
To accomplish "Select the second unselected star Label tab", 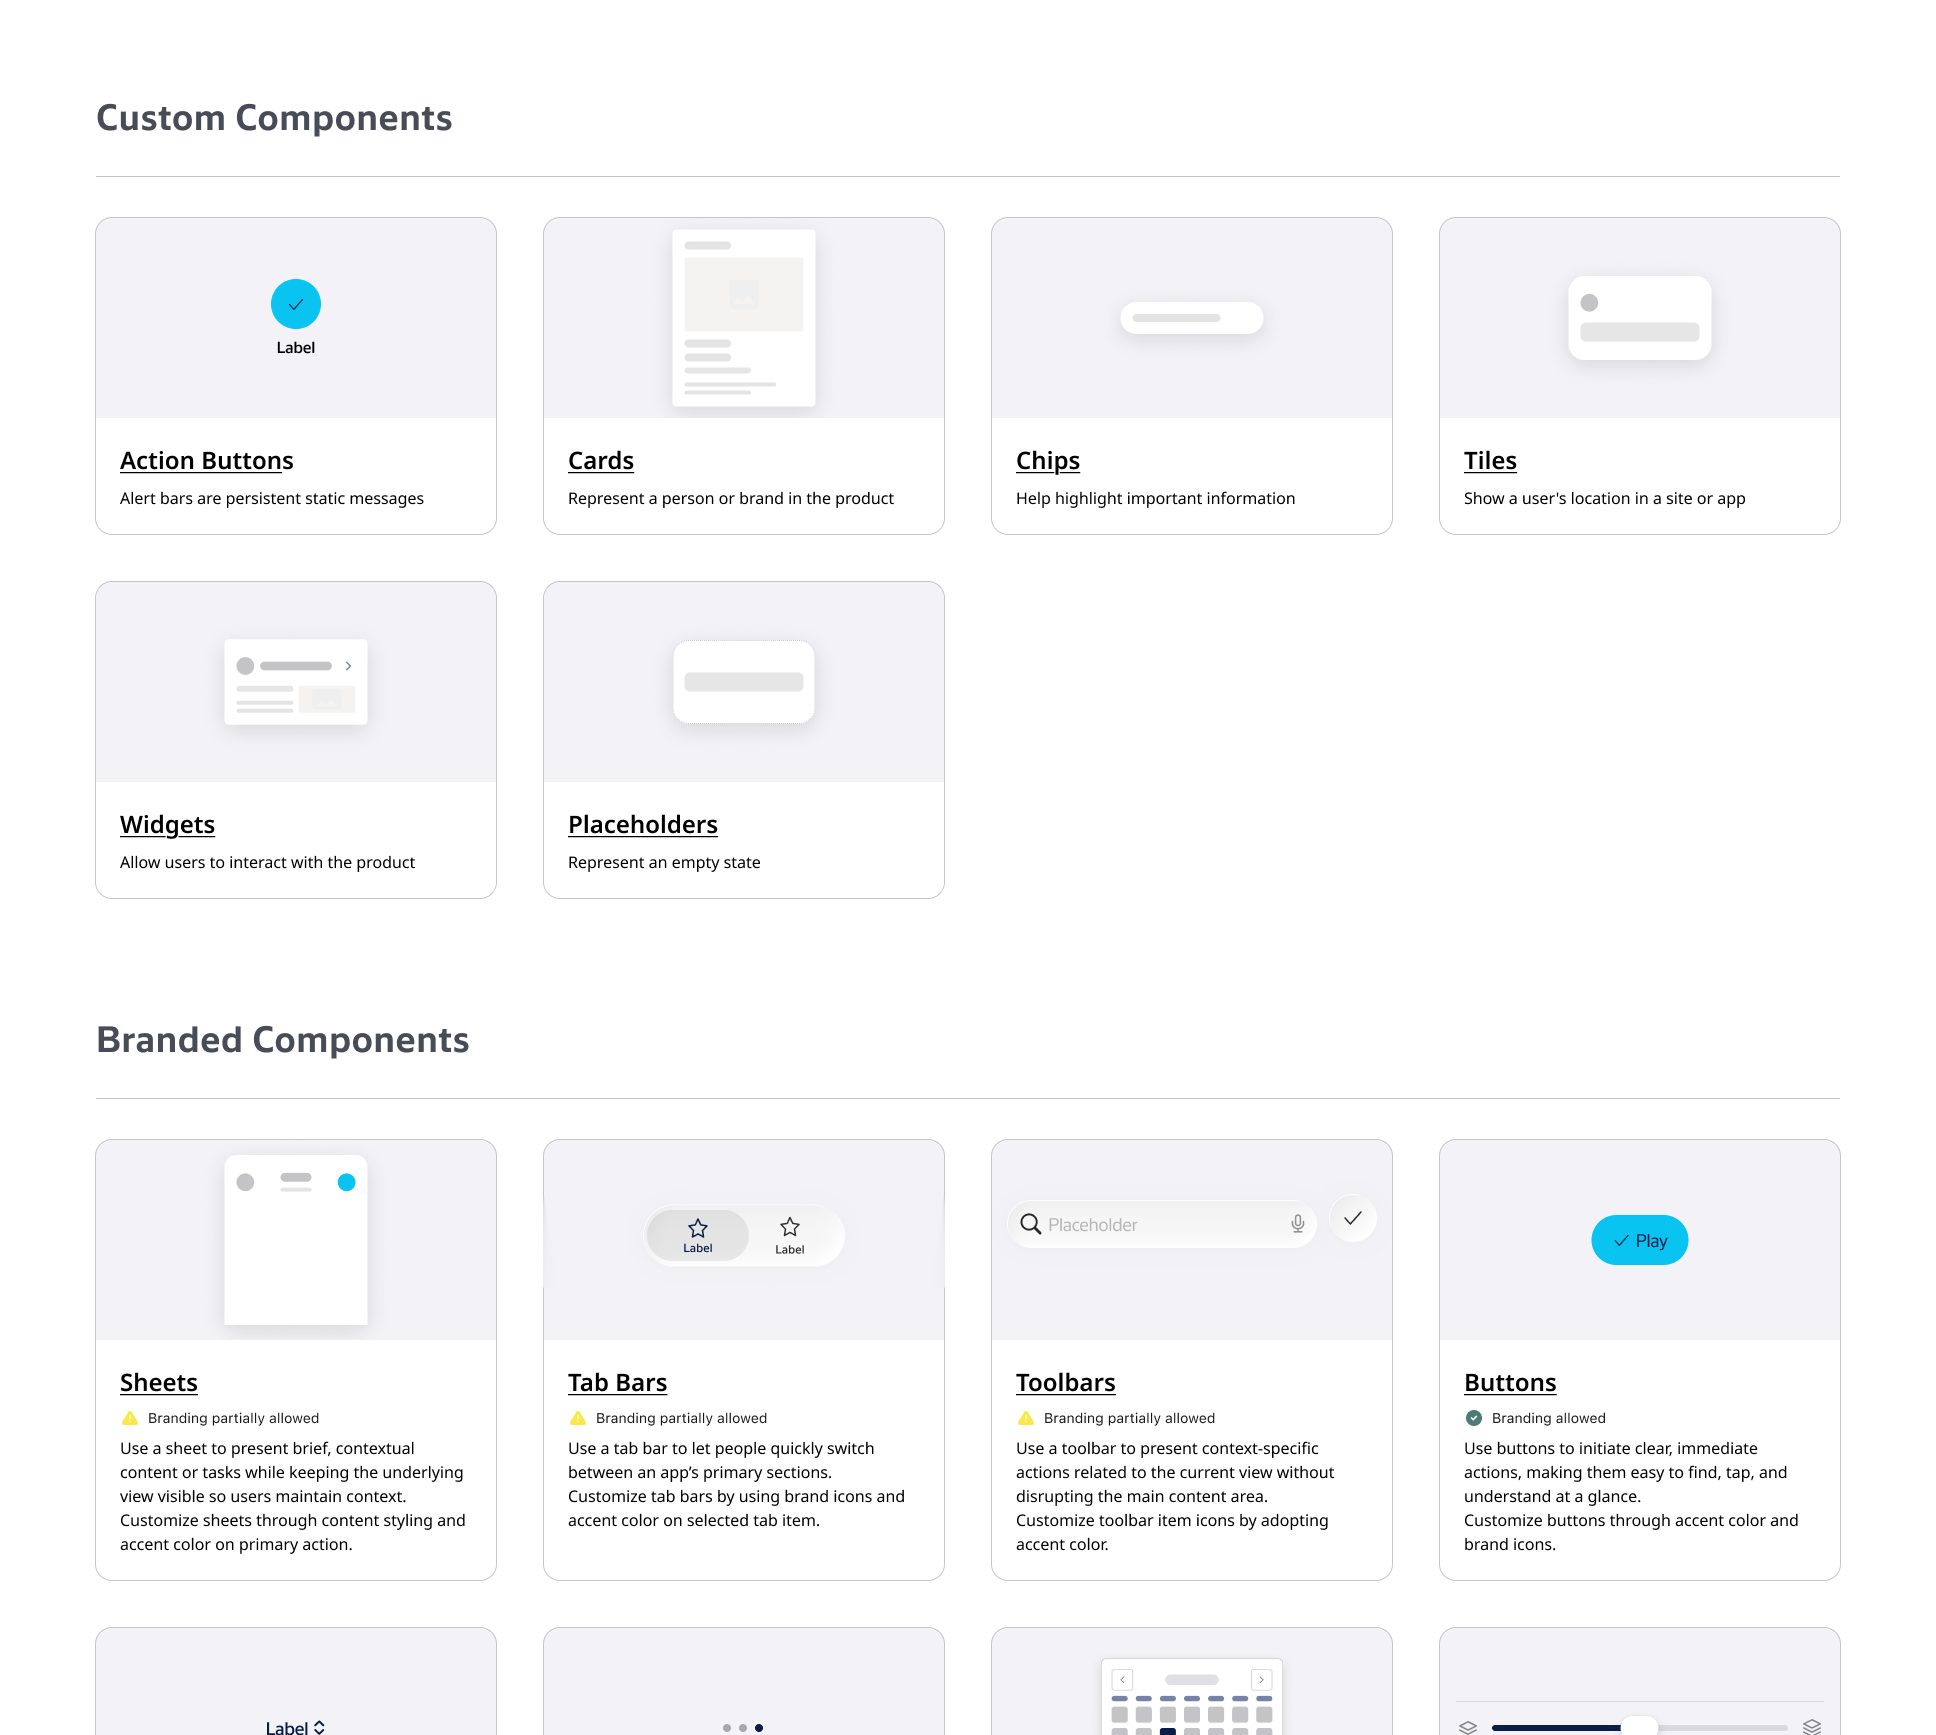I will click(x=790, y=1235).
